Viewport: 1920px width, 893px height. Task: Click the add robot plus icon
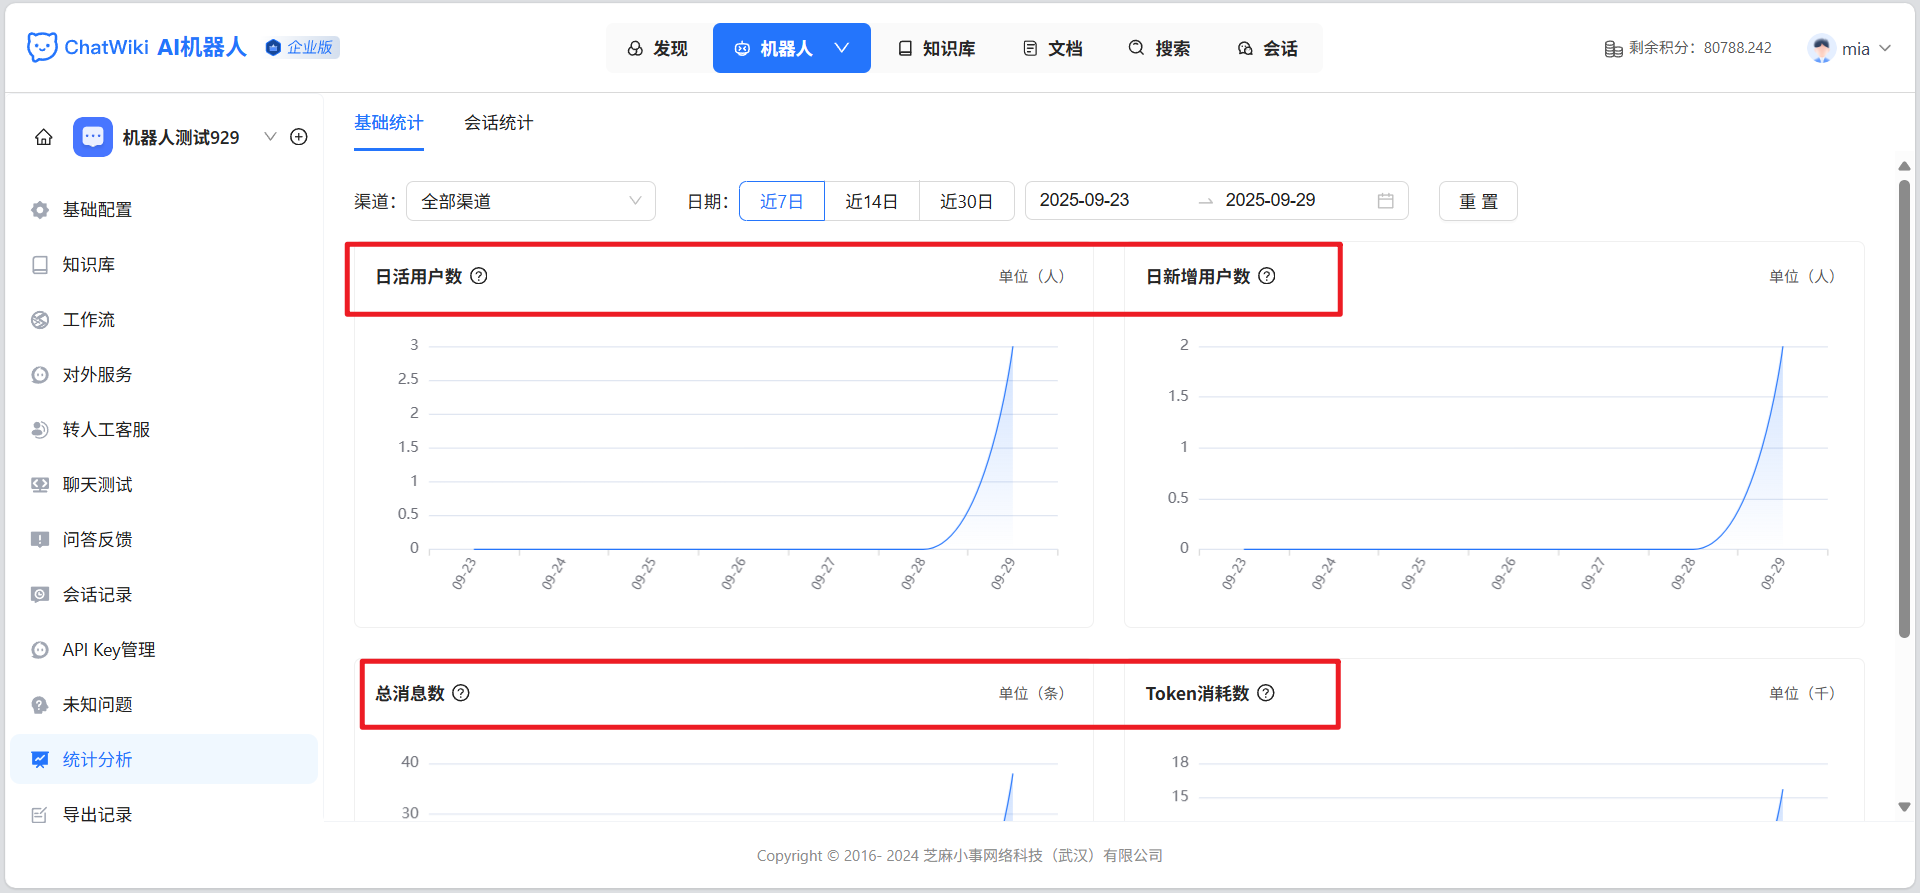point(299,137)
